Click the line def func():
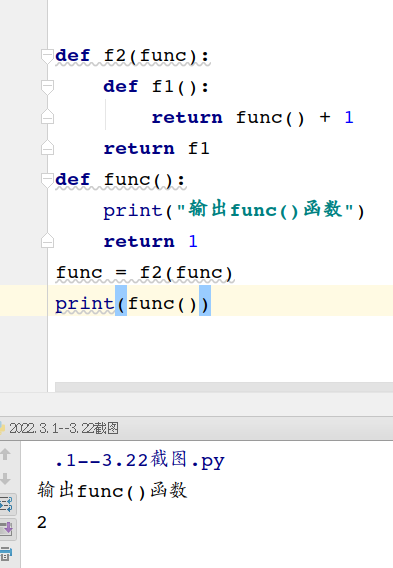Screen dimensions: 393x568 click(x=120, y=180)
